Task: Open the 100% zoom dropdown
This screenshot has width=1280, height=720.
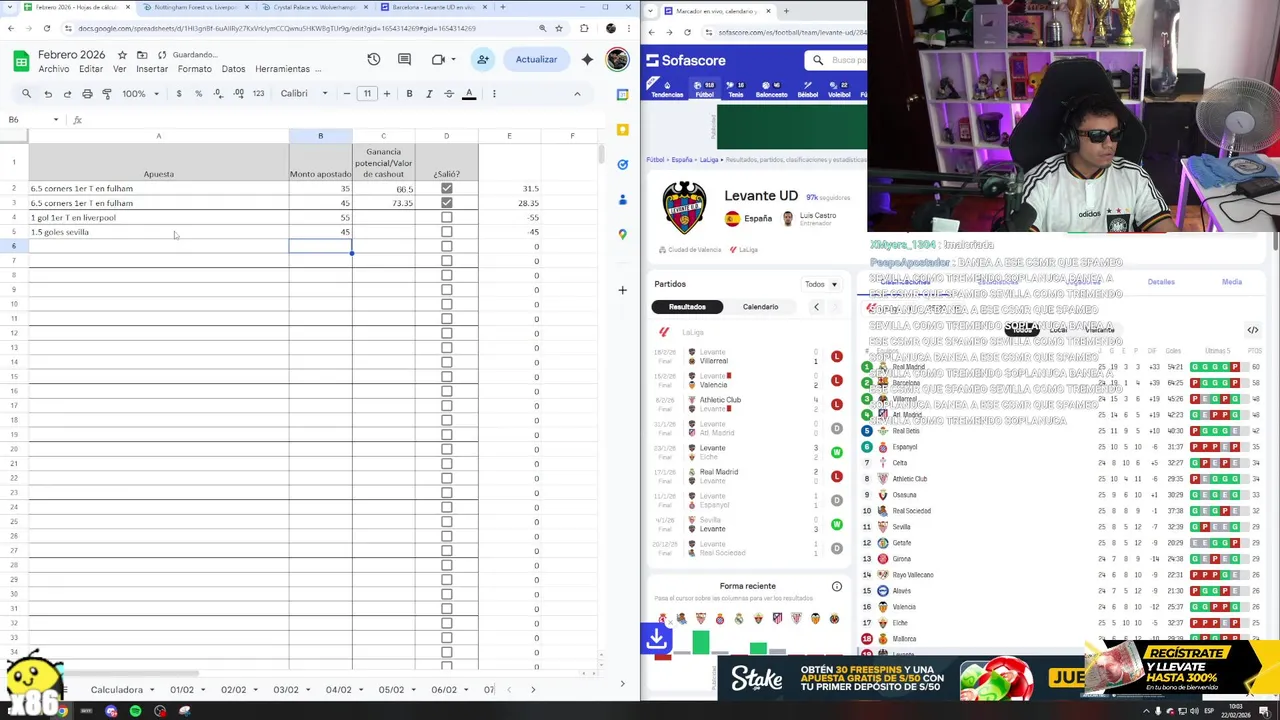Action: (140, 94)
